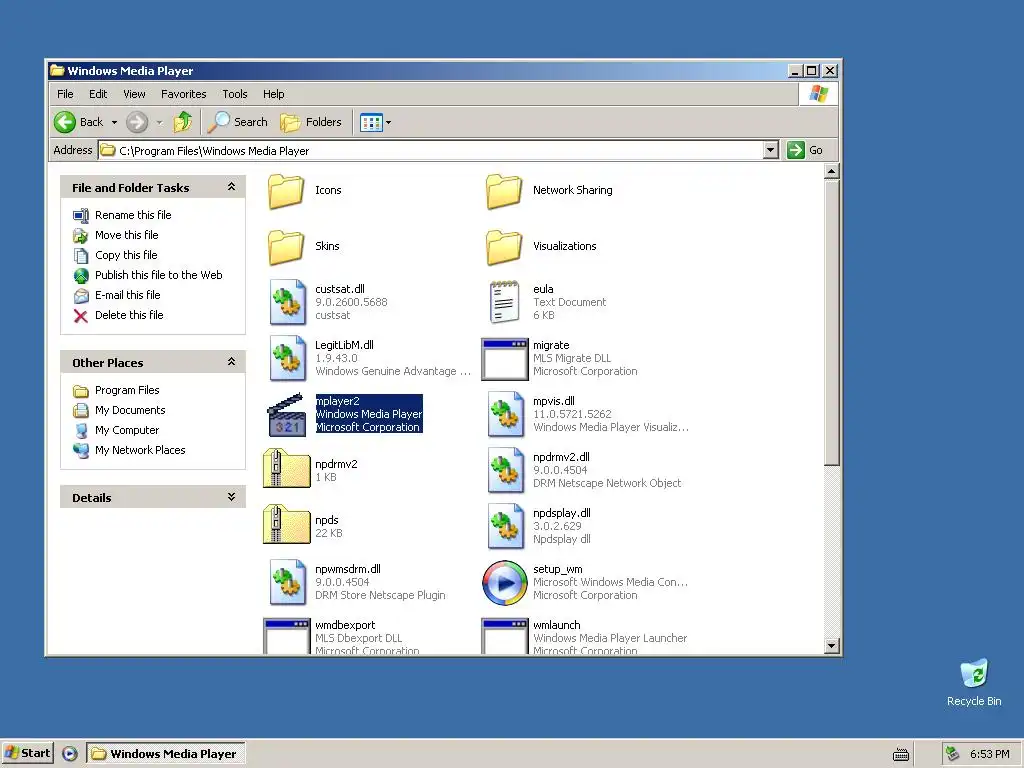Open the Start menu
Image resolution: width=1024 pixels, height=768 pixels.
point(27,754)
